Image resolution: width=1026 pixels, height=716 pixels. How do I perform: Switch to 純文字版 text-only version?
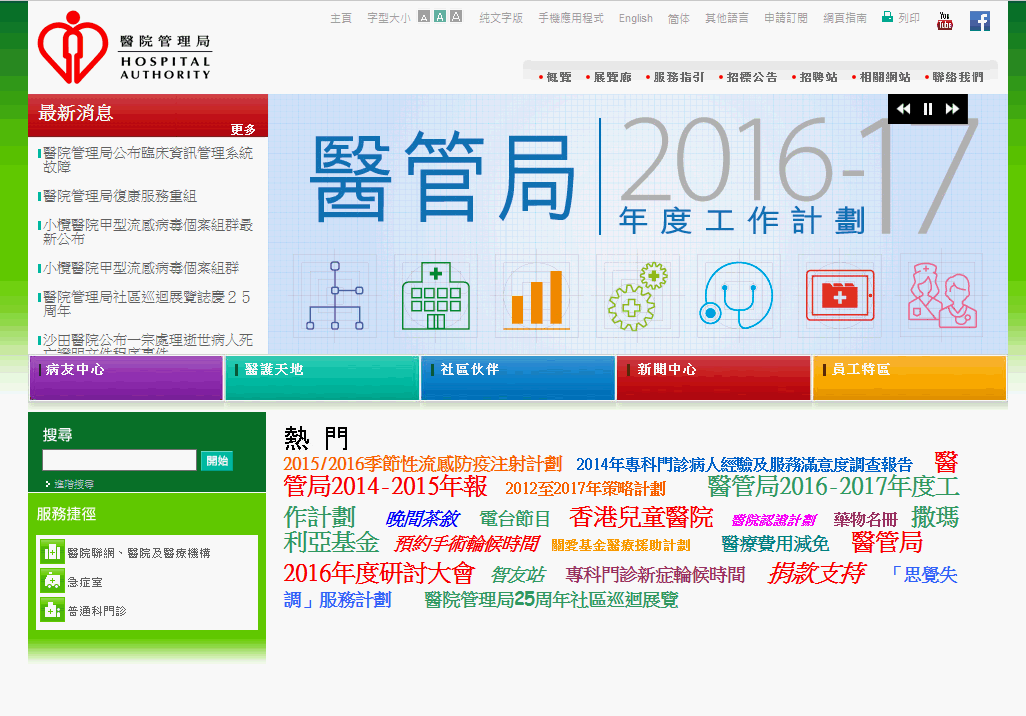(501, 18)
